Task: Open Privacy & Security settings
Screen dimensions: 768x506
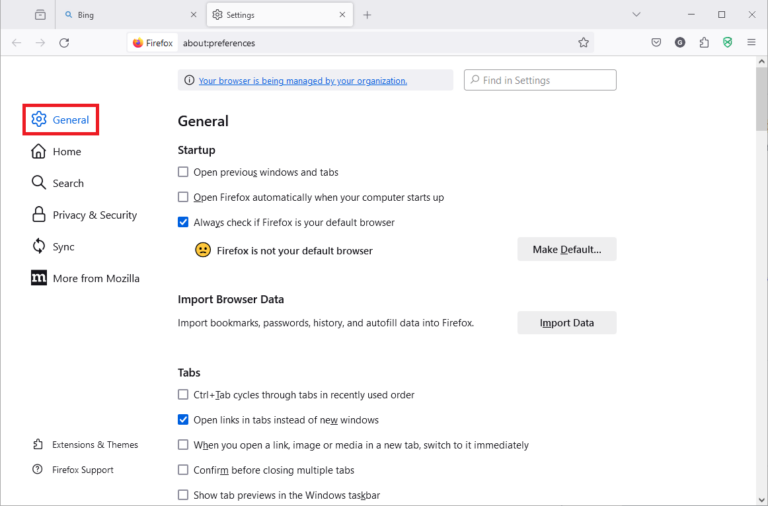Action: (x=84, y=215)
